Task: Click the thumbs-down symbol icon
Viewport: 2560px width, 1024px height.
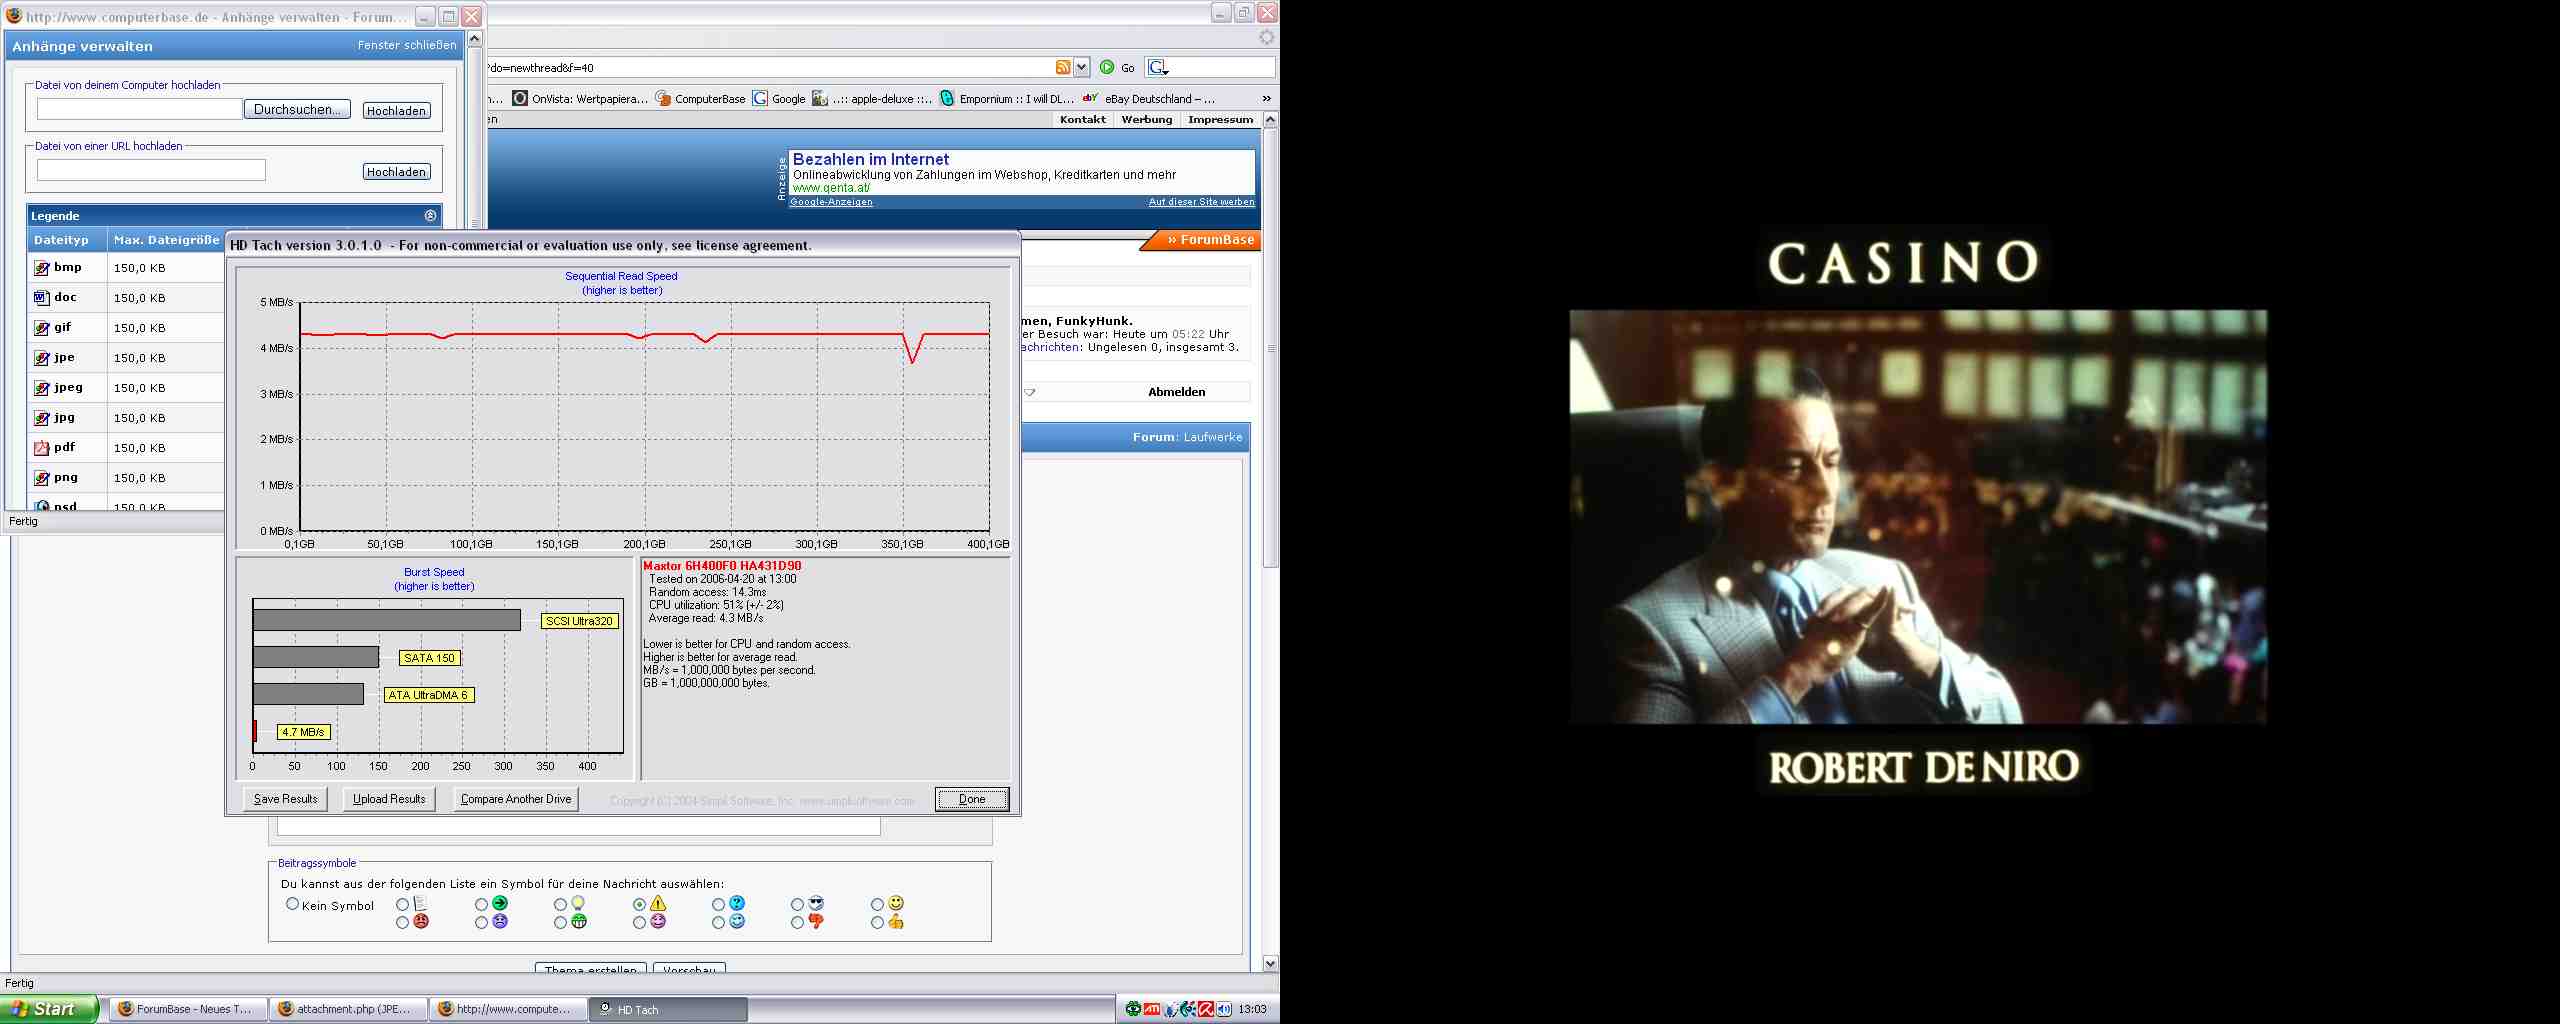Action: (816, 922)
